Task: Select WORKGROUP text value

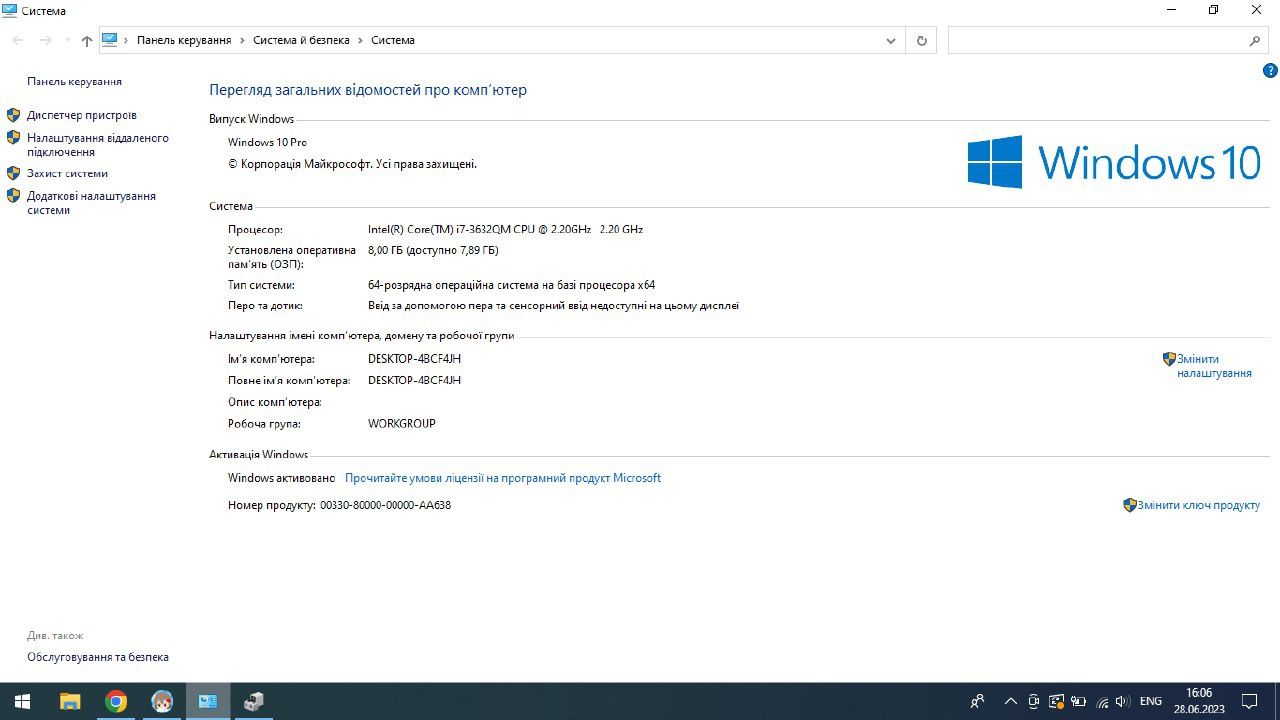Action: [402, 424]
